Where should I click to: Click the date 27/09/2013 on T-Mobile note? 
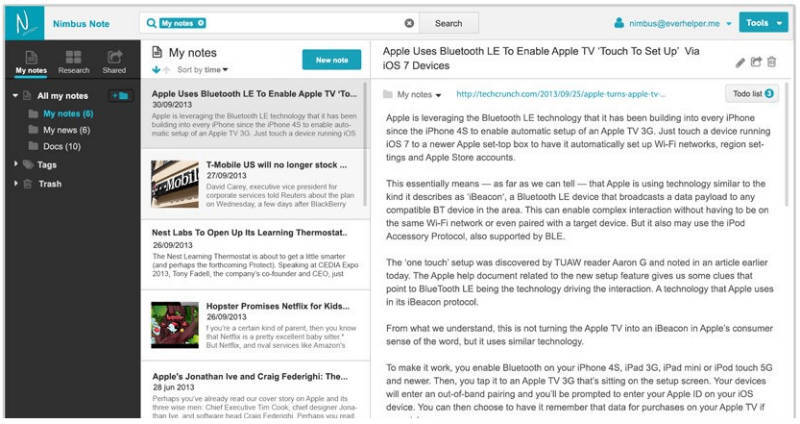pos(226,175)
